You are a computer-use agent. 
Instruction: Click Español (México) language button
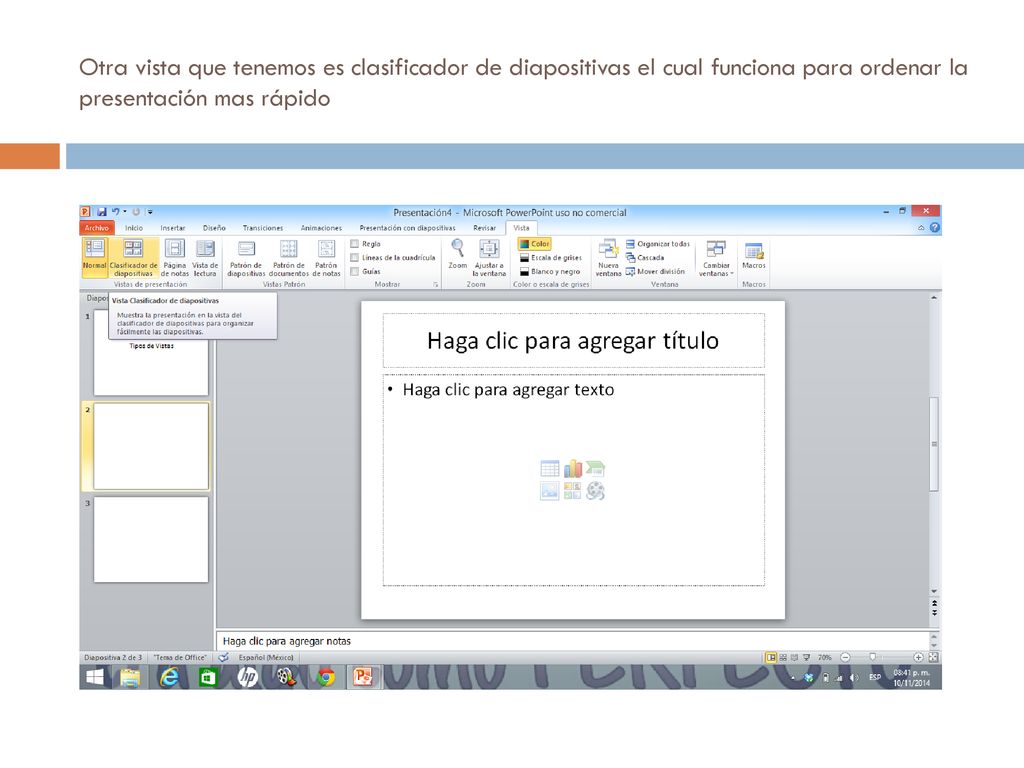click(266, 658)
